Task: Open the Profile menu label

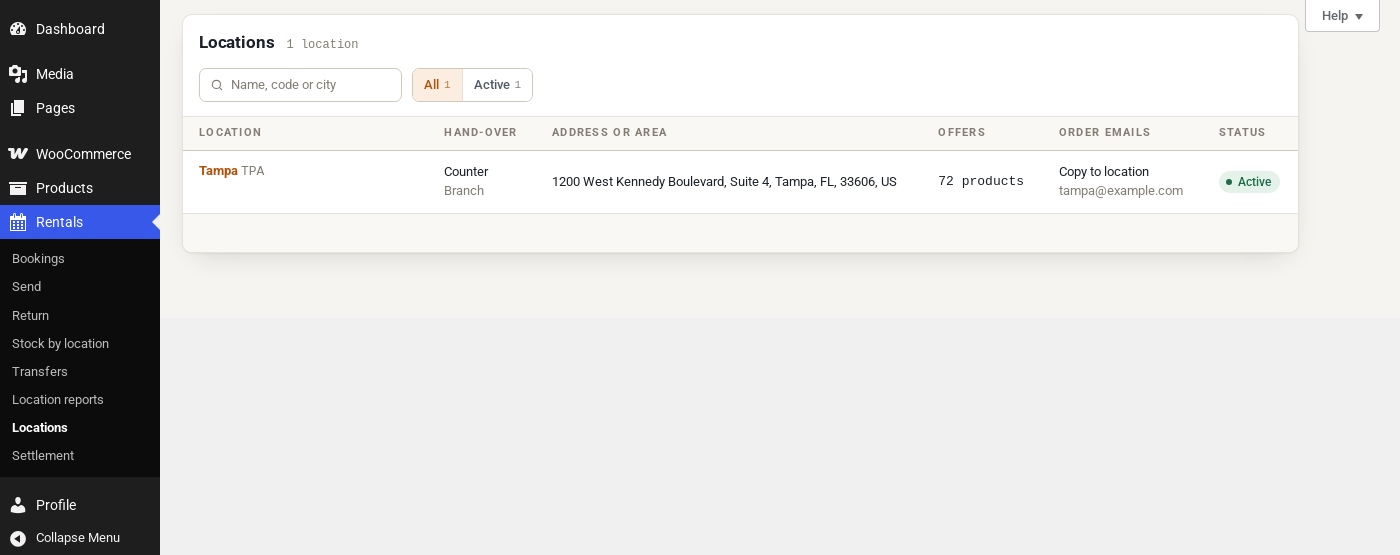Action: pyautogui.click(x=56, y=505)
